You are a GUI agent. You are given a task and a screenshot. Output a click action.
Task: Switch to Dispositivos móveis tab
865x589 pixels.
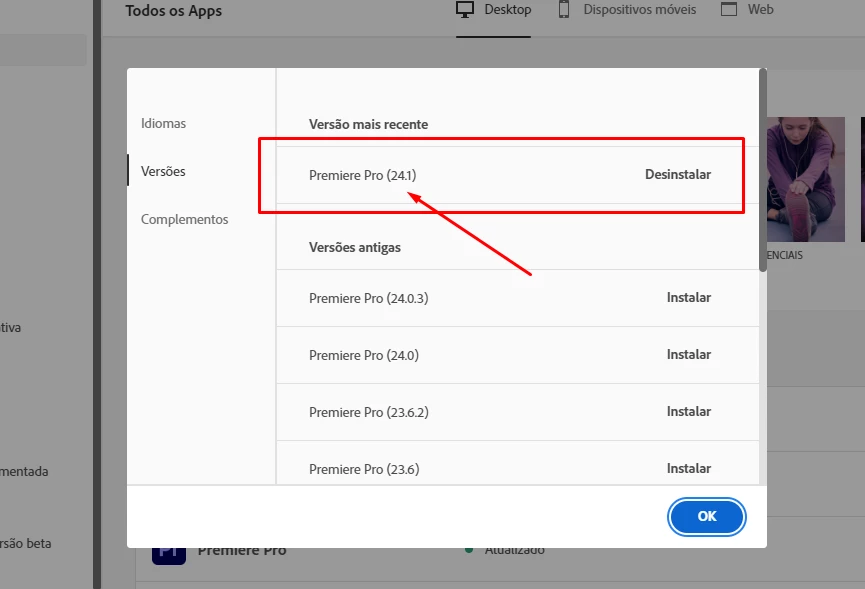627,10
